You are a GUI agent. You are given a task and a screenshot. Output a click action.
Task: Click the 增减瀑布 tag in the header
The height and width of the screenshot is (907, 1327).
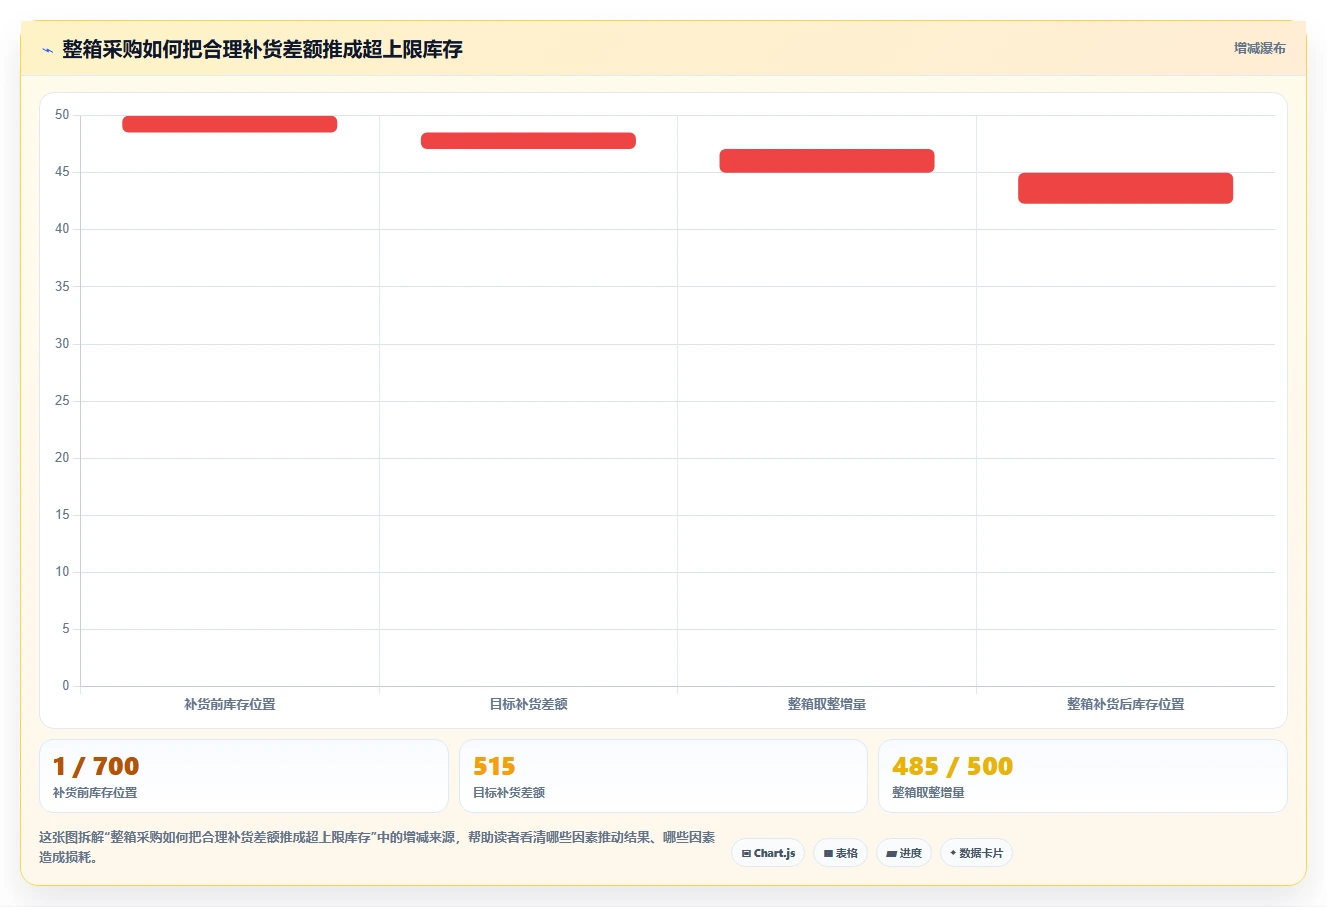tap(1259, 48)
